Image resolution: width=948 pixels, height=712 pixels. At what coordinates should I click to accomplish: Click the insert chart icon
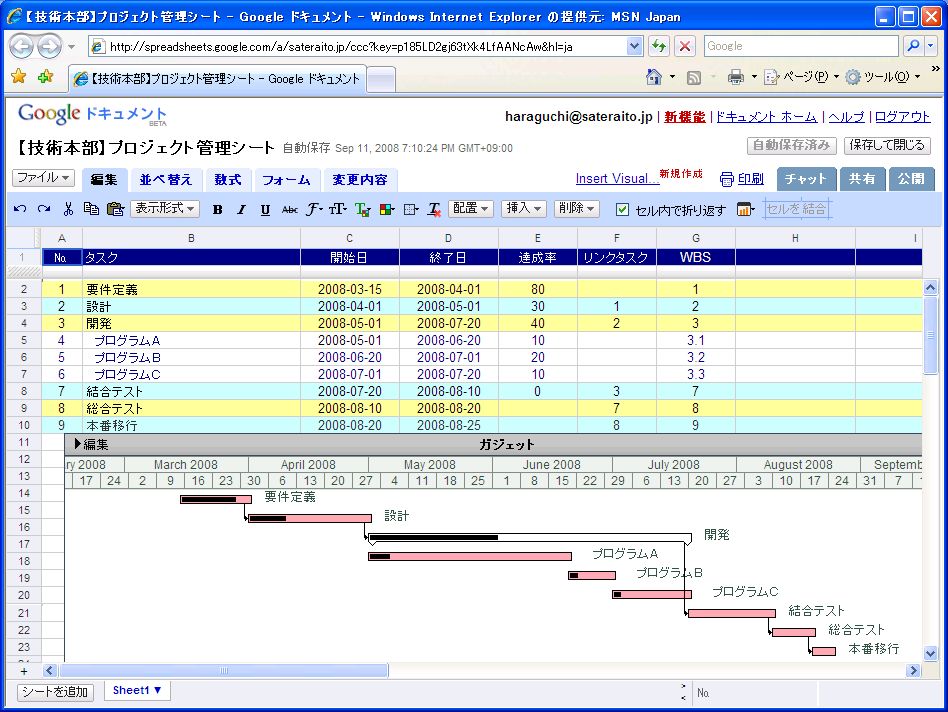point(744,209)
